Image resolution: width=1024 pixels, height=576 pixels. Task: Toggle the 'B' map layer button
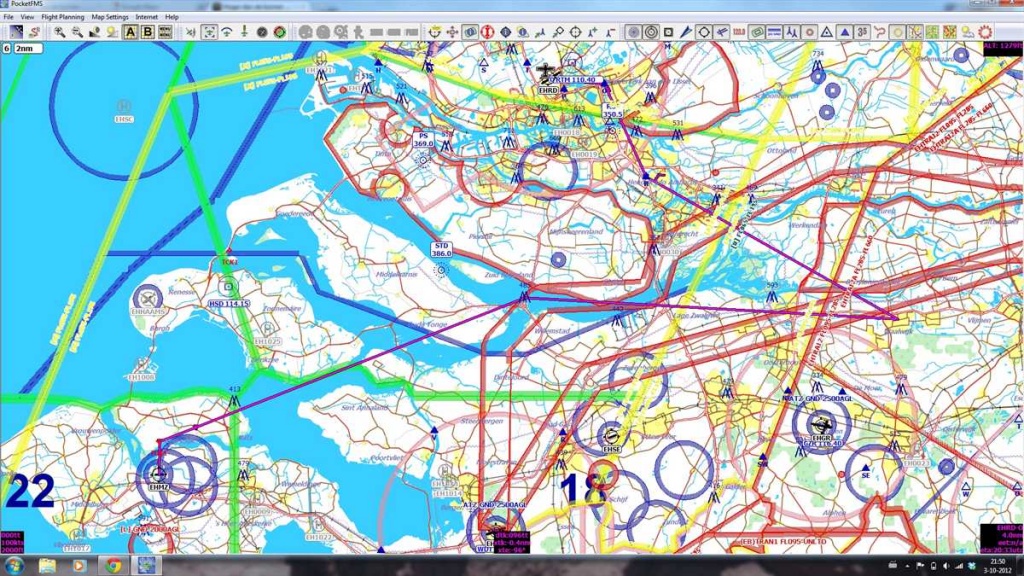(147, 32)
